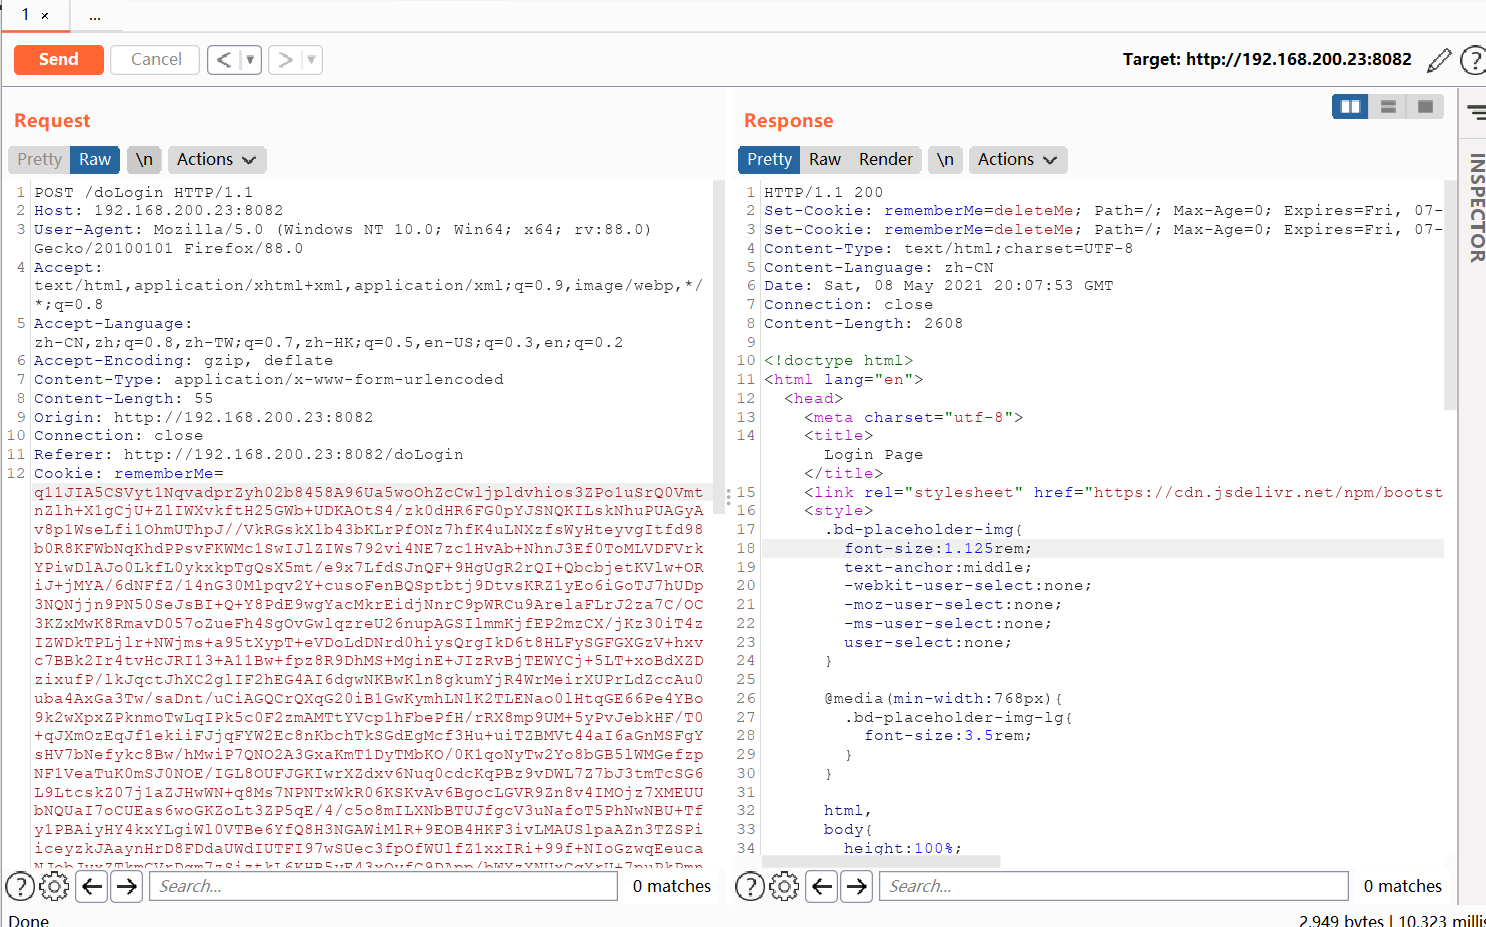Click the 'Host:' header line
This screenshot has height=927, width=1486.
pyautogui.click(x=158, y=210)
